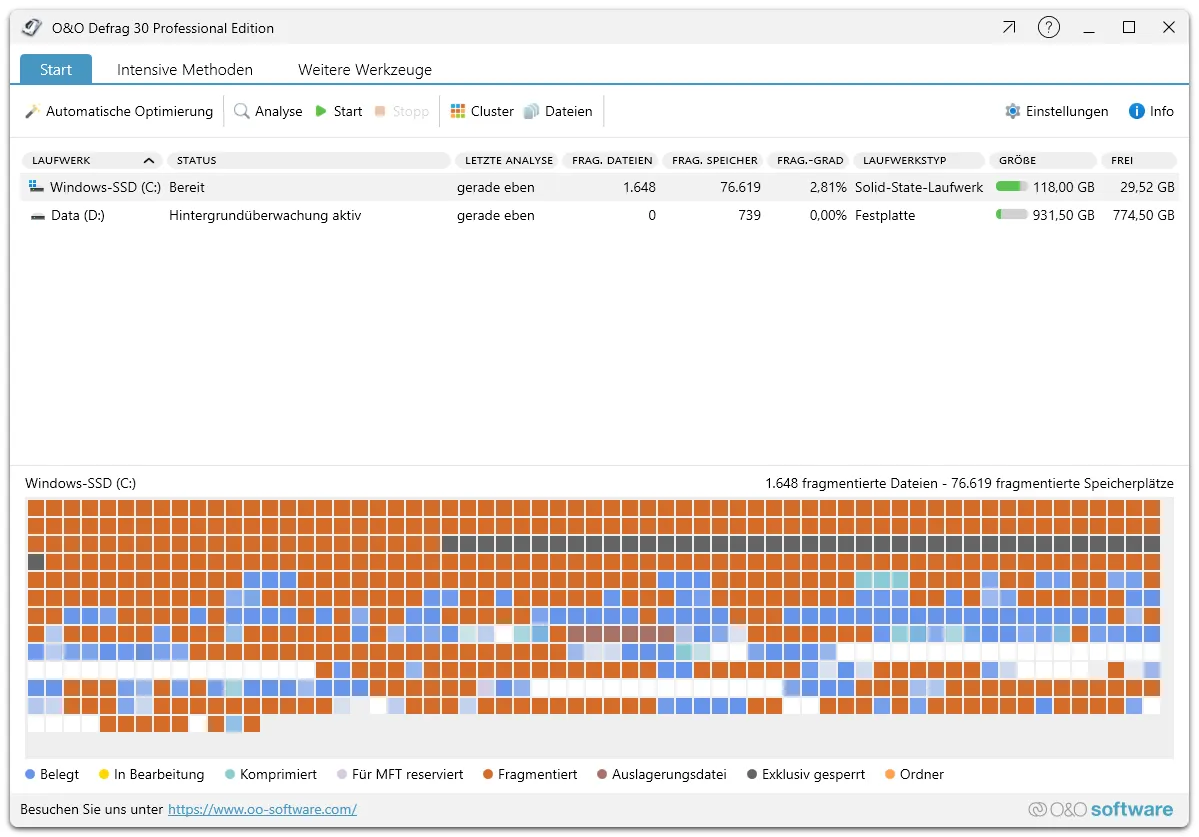Switch to the Intensive Methoden tab
1199x837 pixels.
point(185,70)
